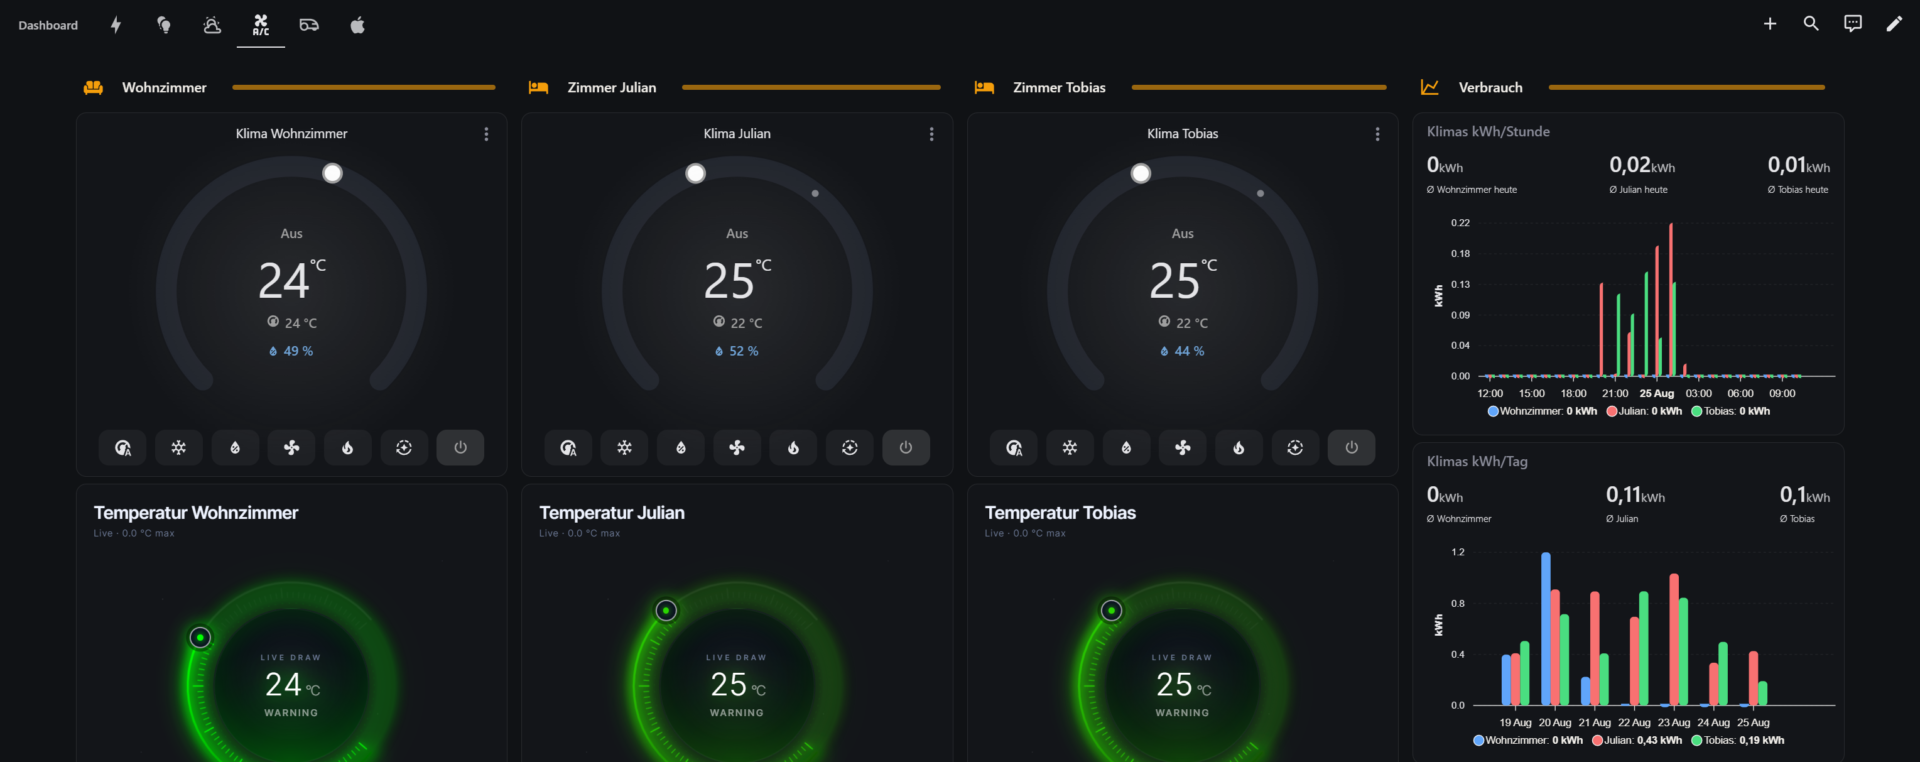Set Klima Julian to heat flame mode

click(793, 448)
